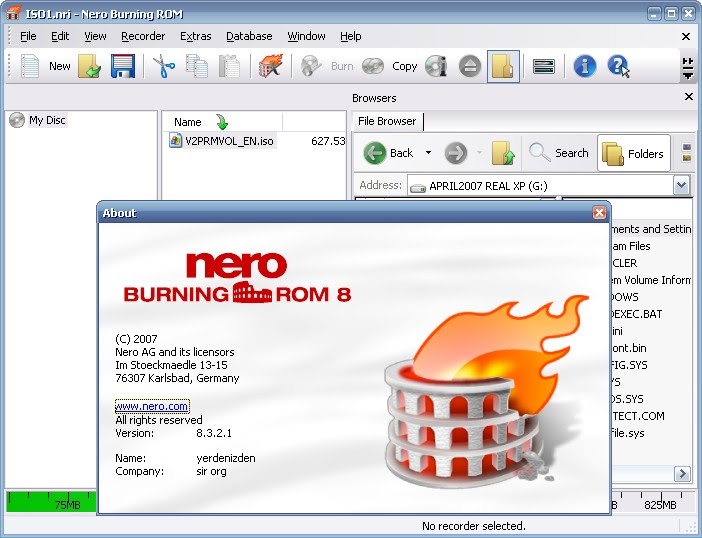Image resolution: width=702 pixels, height=538 pixels.
Task: Open the View menu
Action: [95, 36]
